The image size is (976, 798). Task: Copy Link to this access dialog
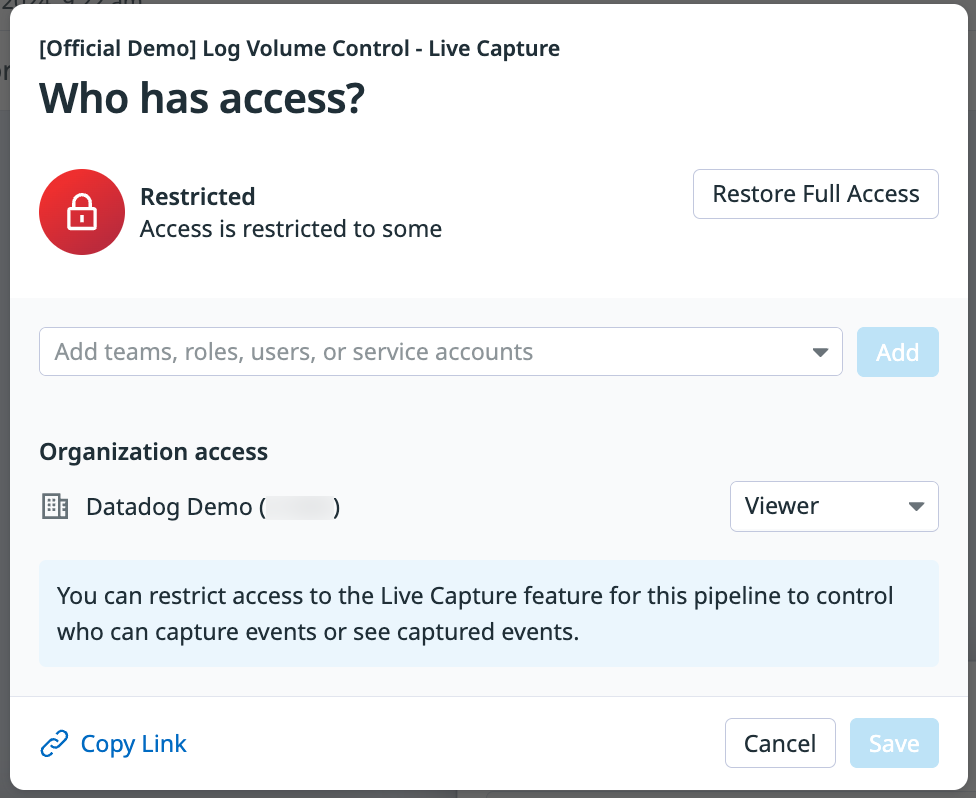click(133, 744)
